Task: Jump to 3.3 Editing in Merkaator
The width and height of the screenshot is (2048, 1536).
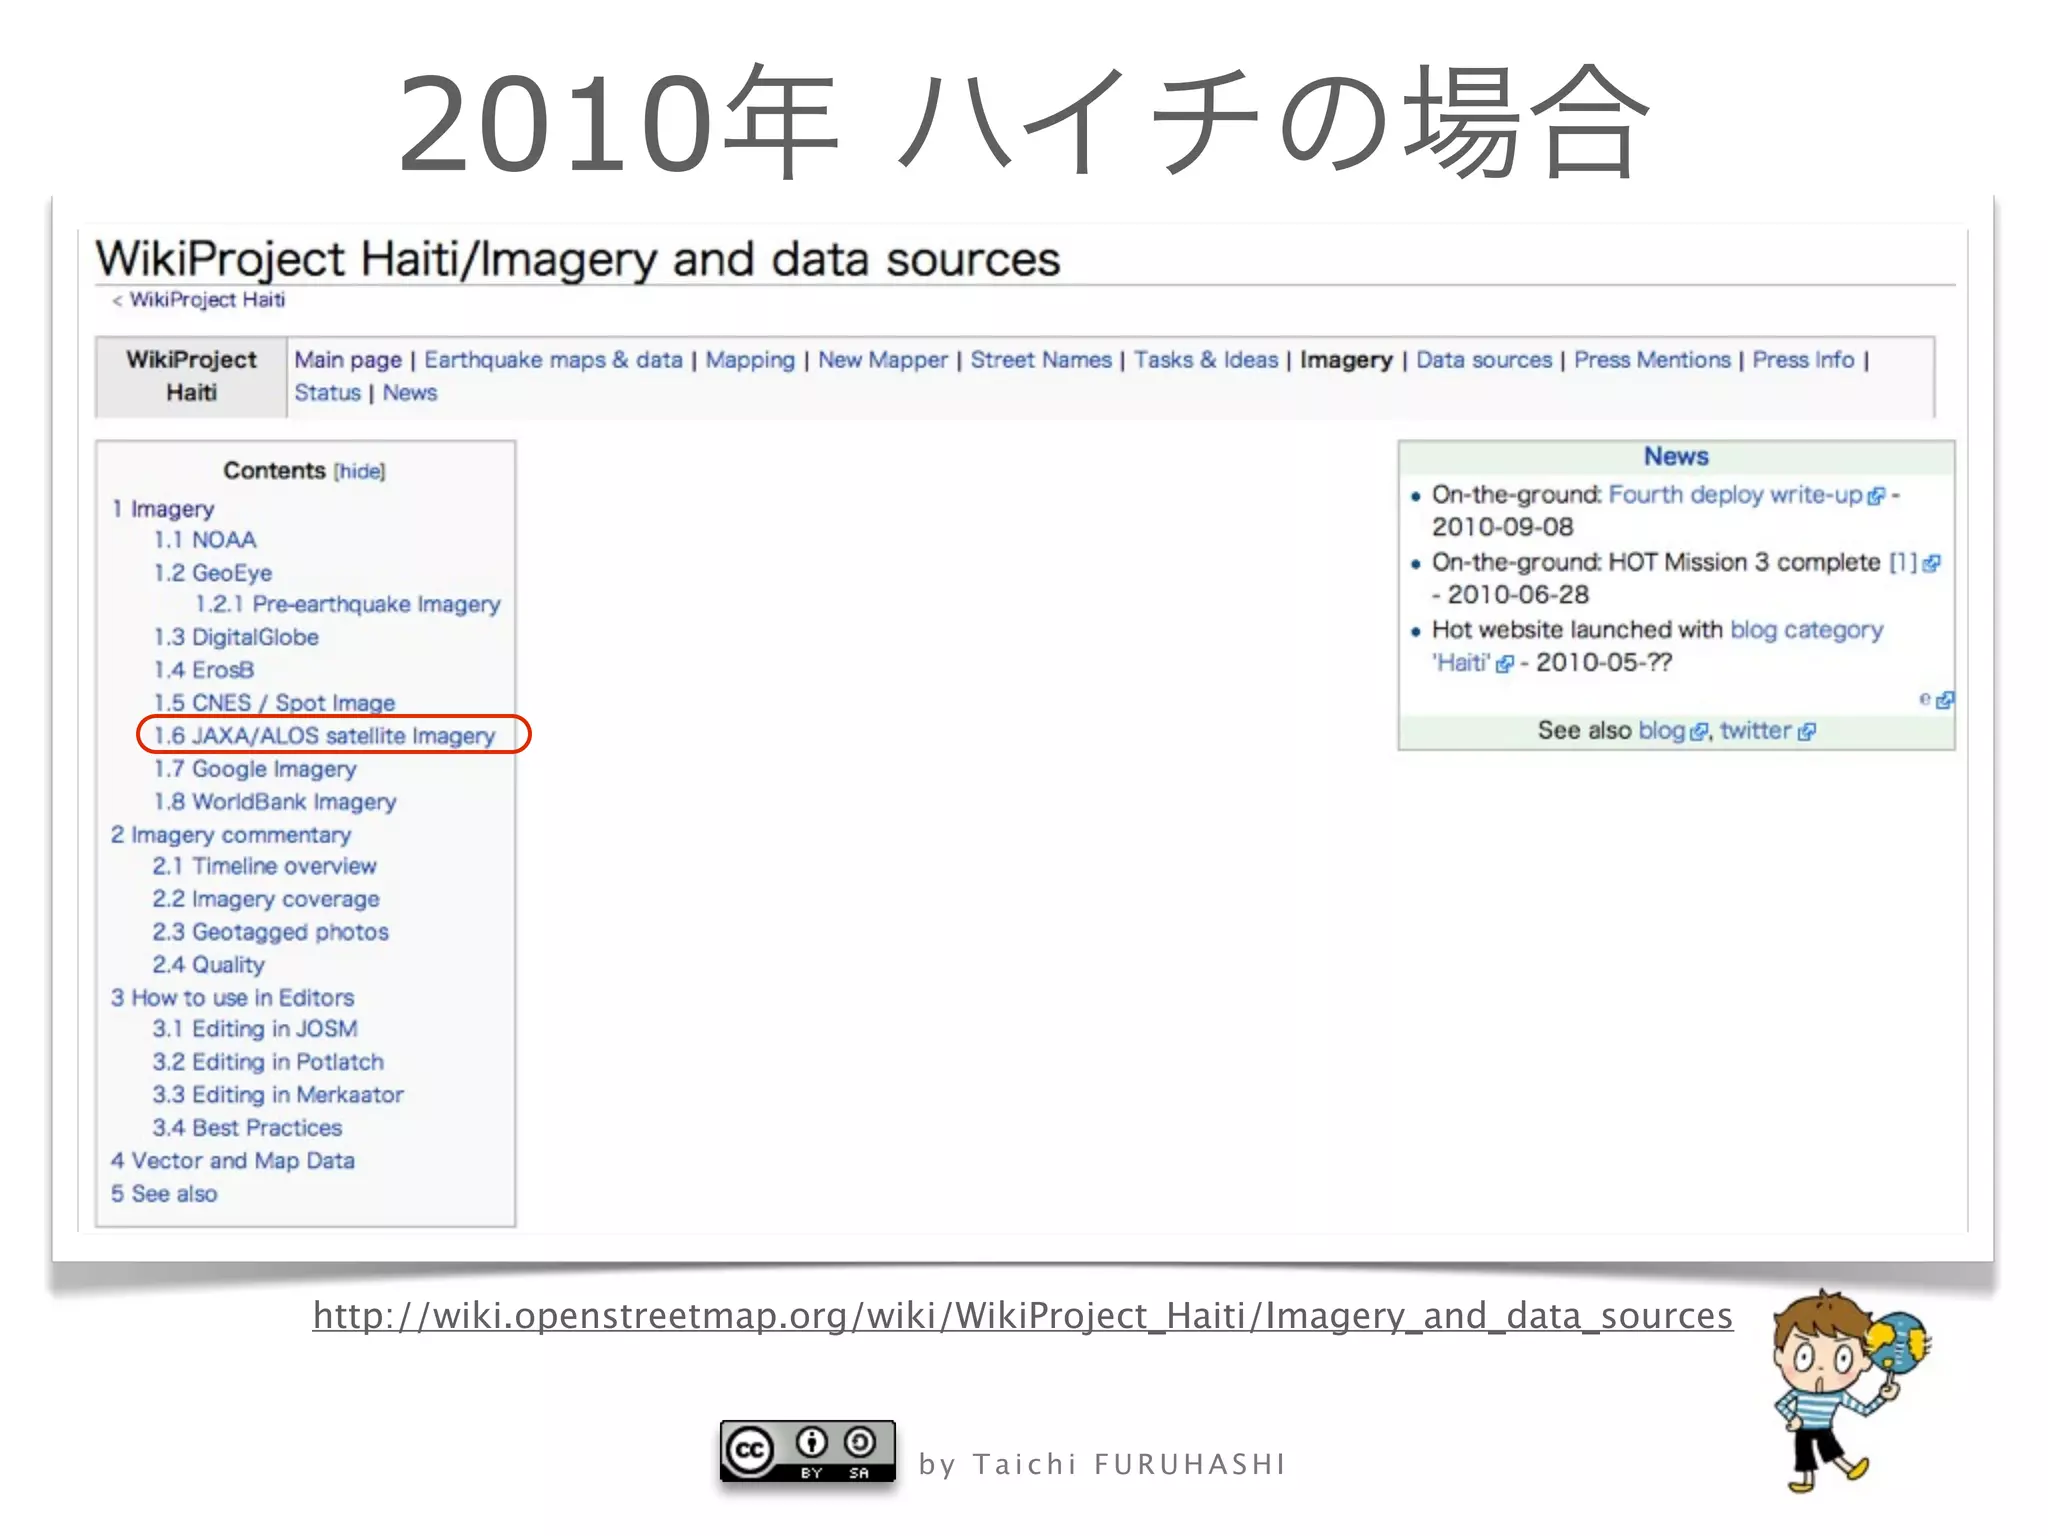Action: tap(278, 1095)
